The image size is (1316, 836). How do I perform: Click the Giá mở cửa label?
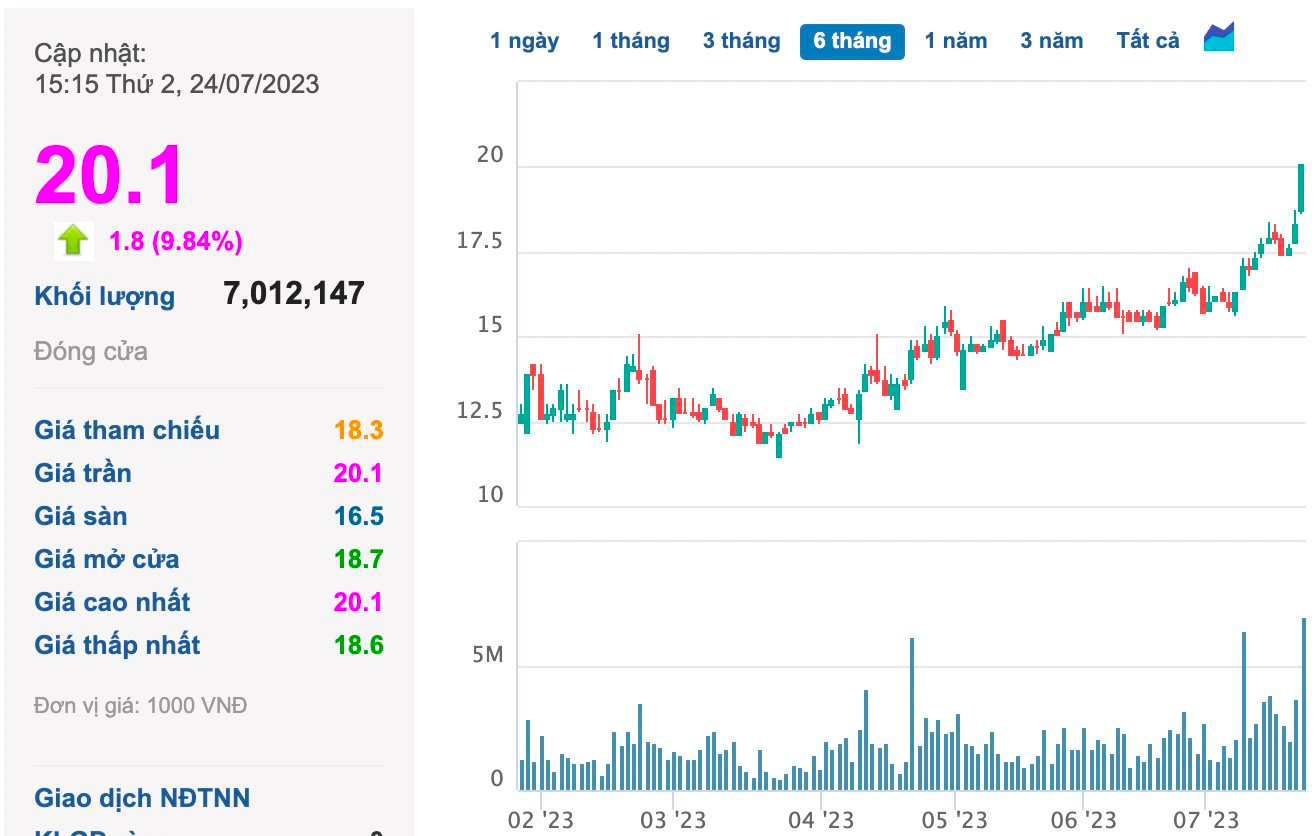click(x=107, y=559)
